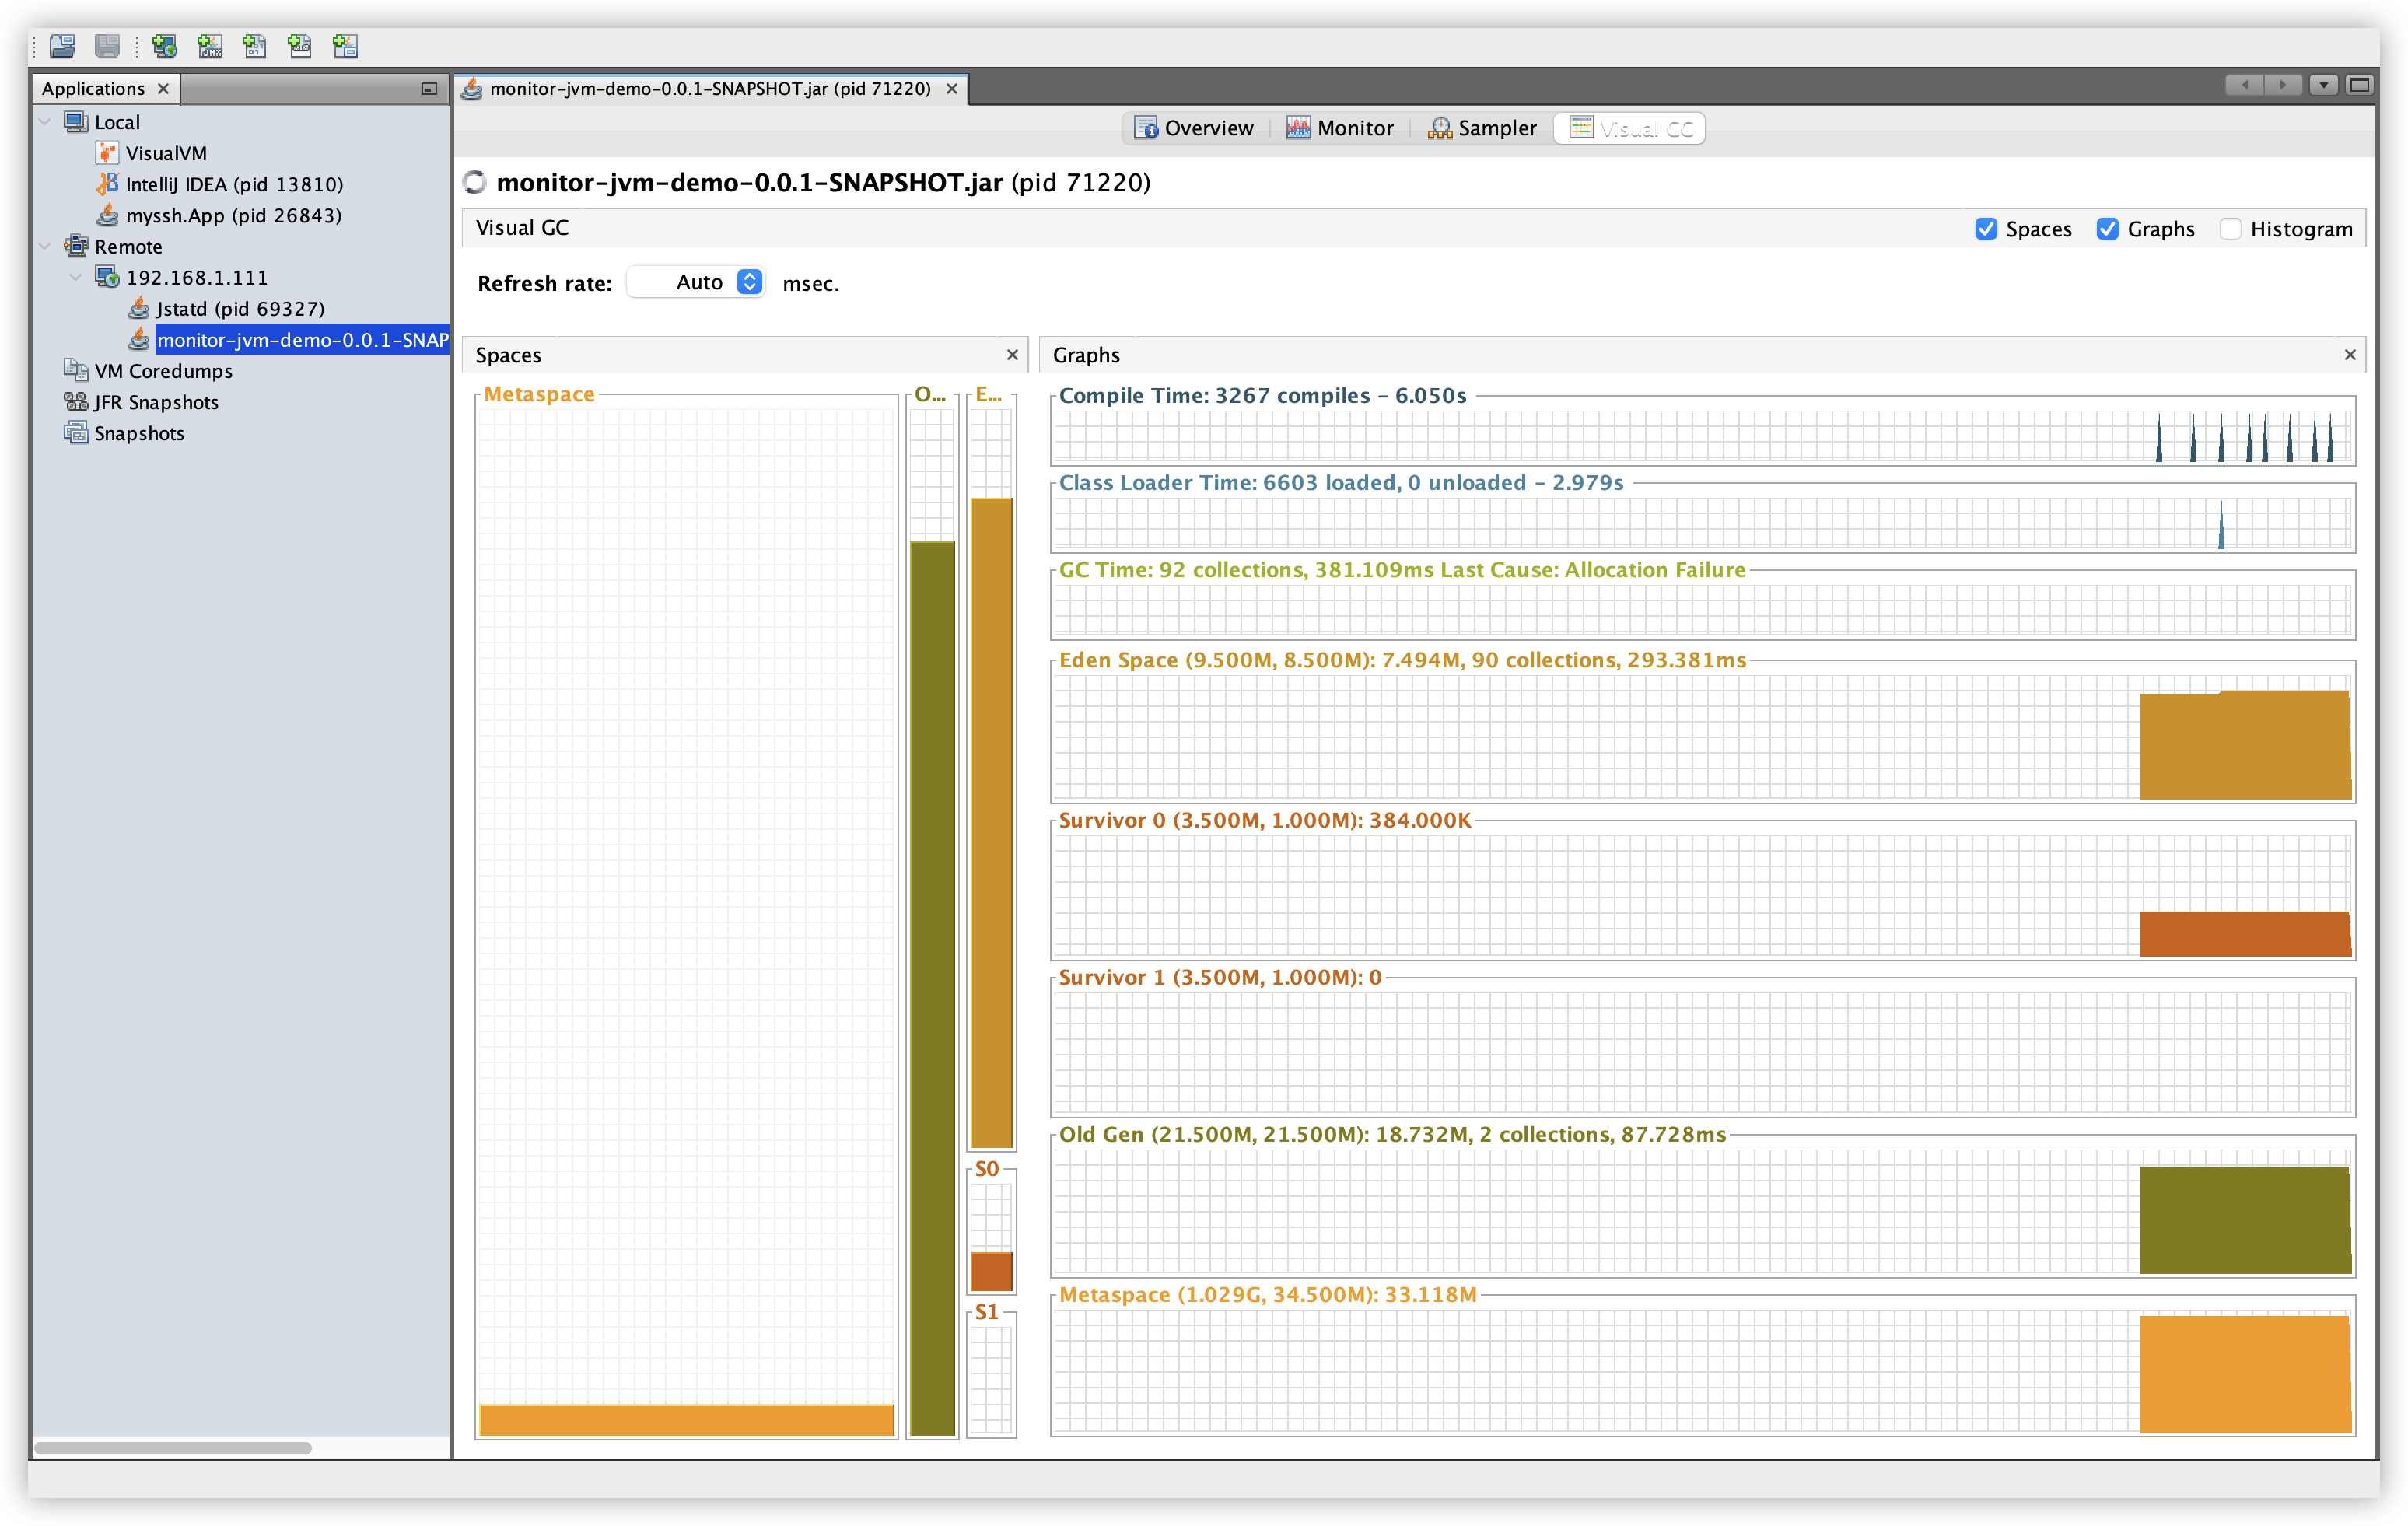Switch to the Sampler tab
This screenshot has width=2408, height=1526.
pos(1482,128)
